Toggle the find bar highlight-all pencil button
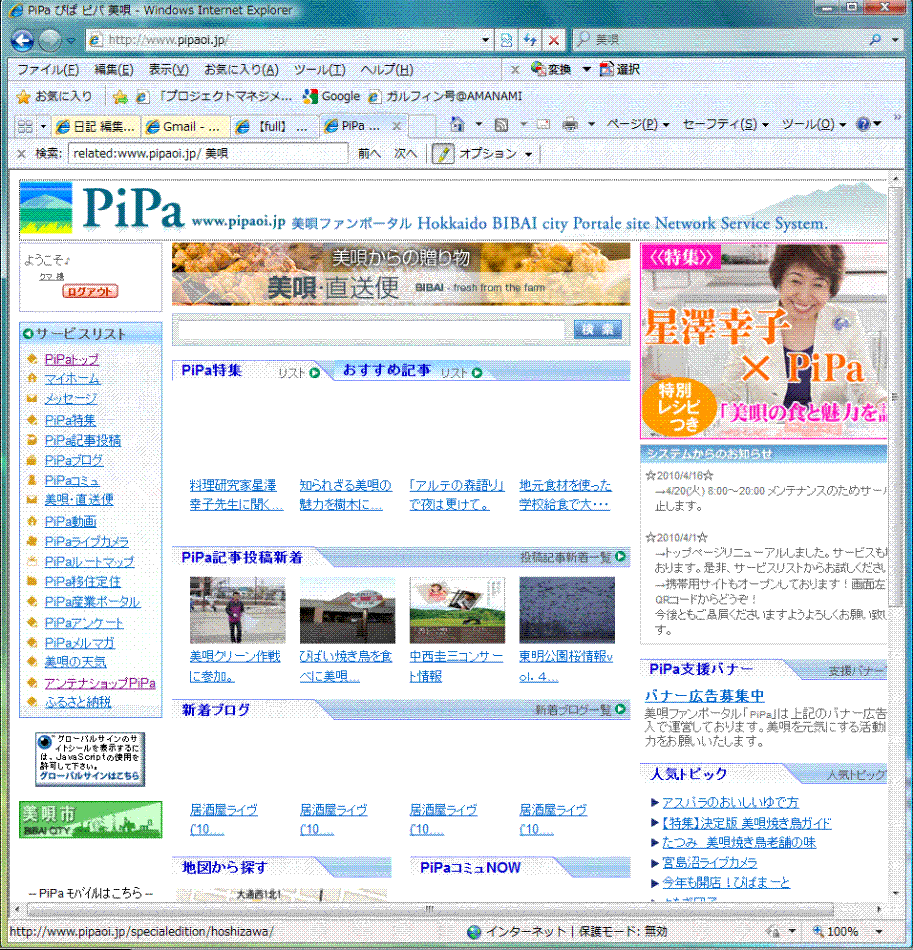Image resolution: width=913 pixels, height=950 pixels. [443, 154]
